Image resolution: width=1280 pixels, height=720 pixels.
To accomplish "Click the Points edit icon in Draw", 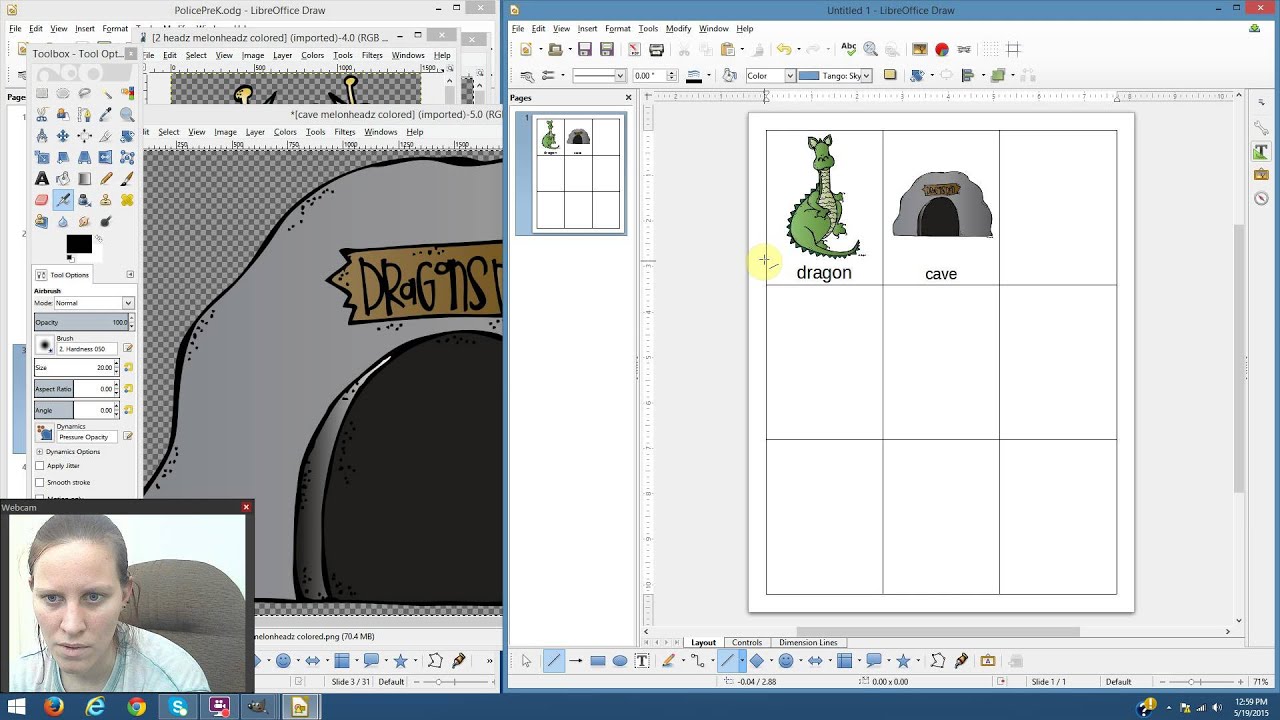I will (x=938, y=661).
